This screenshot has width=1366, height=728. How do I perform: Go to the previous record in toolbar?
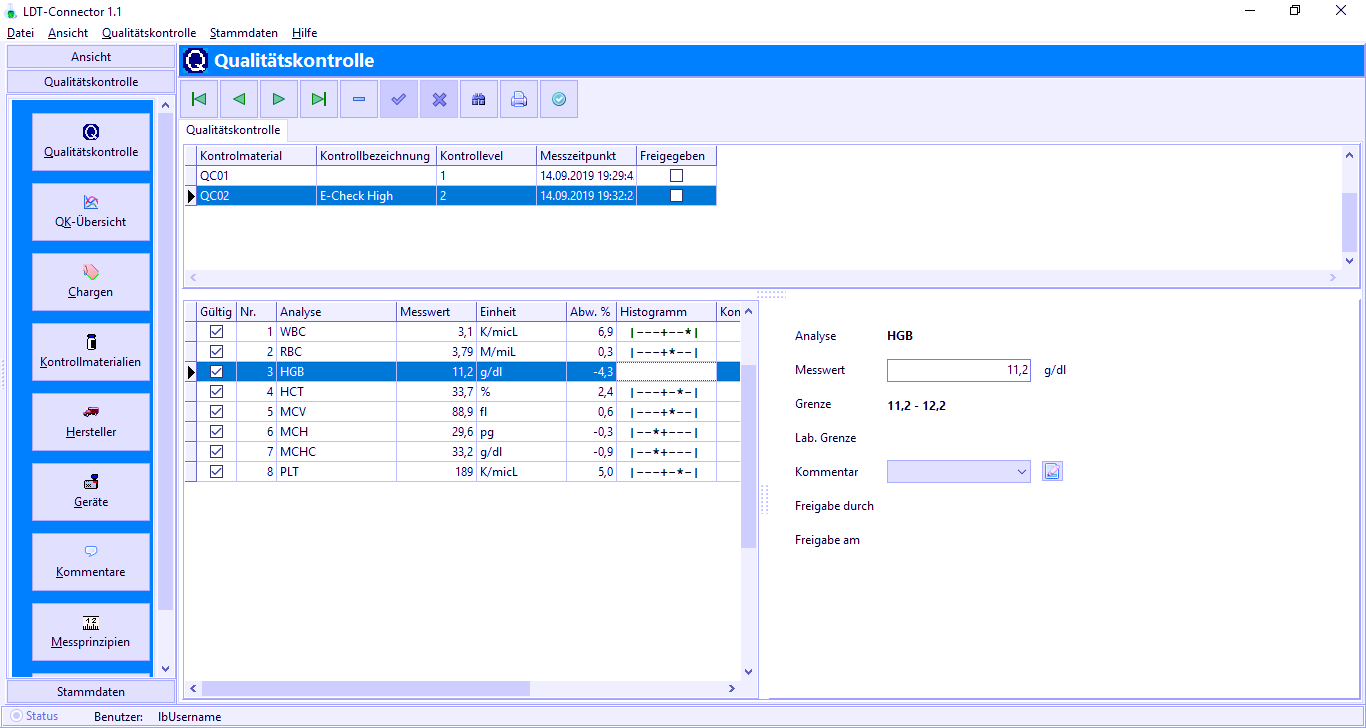tap(239, 99)
